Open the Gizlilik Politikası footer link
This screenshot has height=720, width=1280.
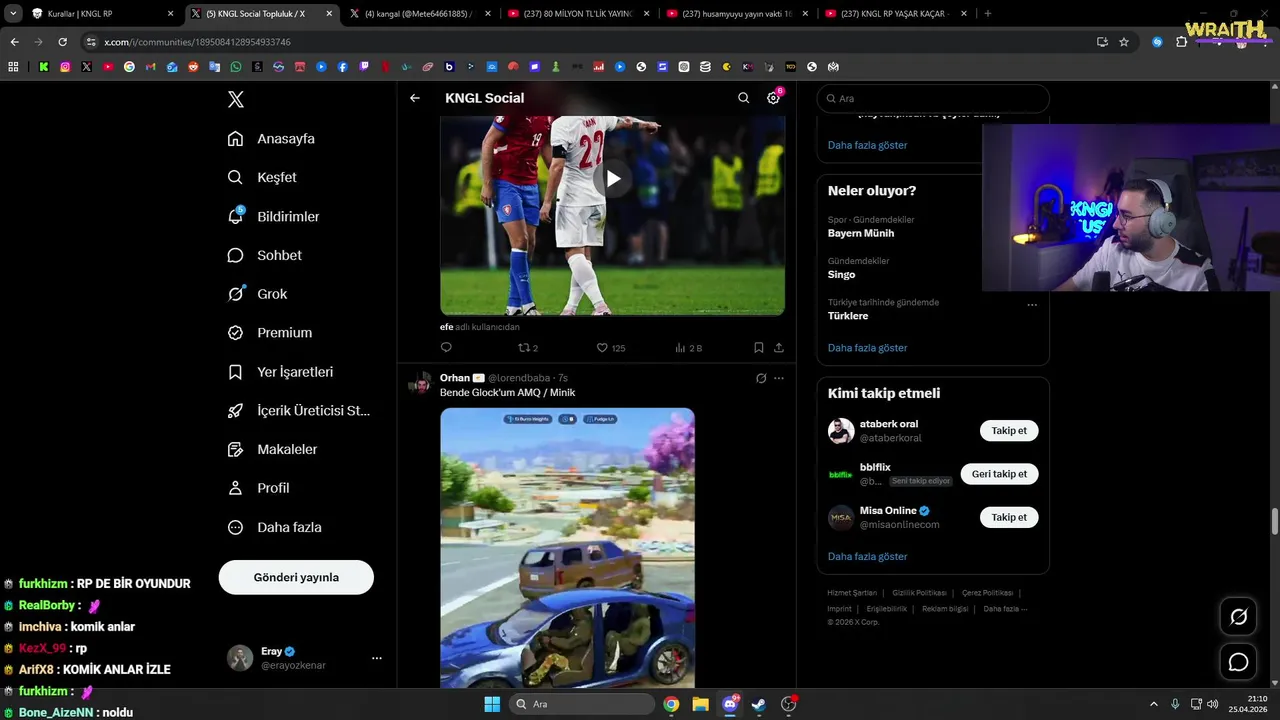point(919,593)
